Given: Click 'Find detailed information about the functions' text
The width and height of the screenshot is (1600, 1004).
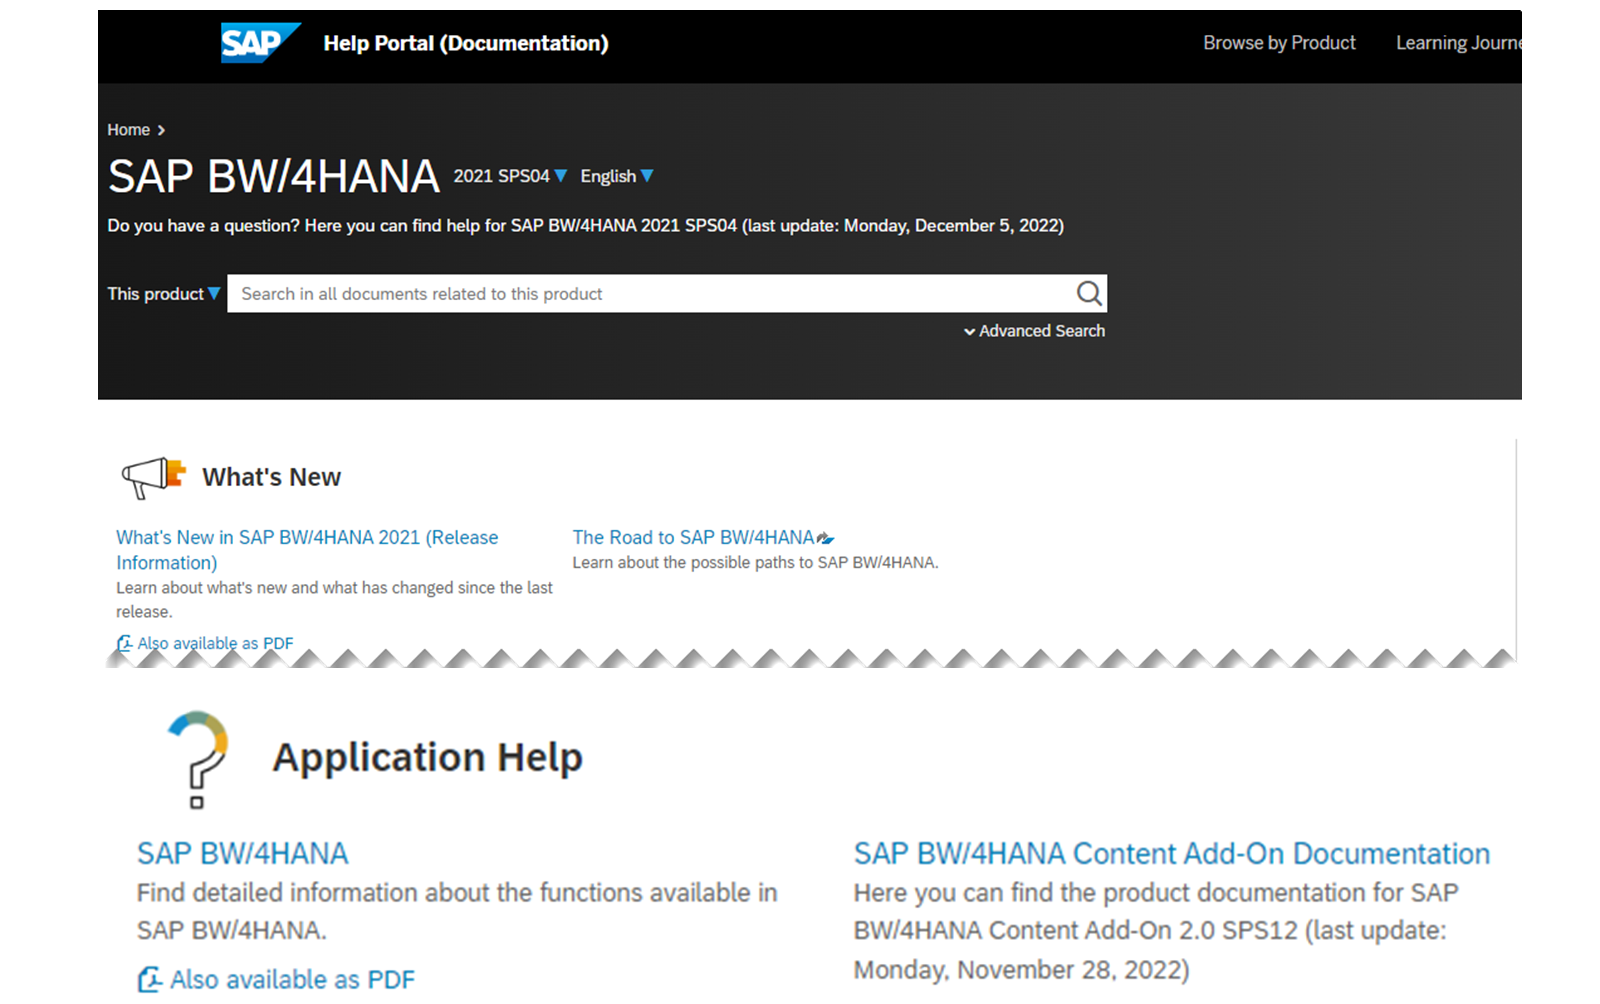Looking at the screenshot, I should point(457,911).
